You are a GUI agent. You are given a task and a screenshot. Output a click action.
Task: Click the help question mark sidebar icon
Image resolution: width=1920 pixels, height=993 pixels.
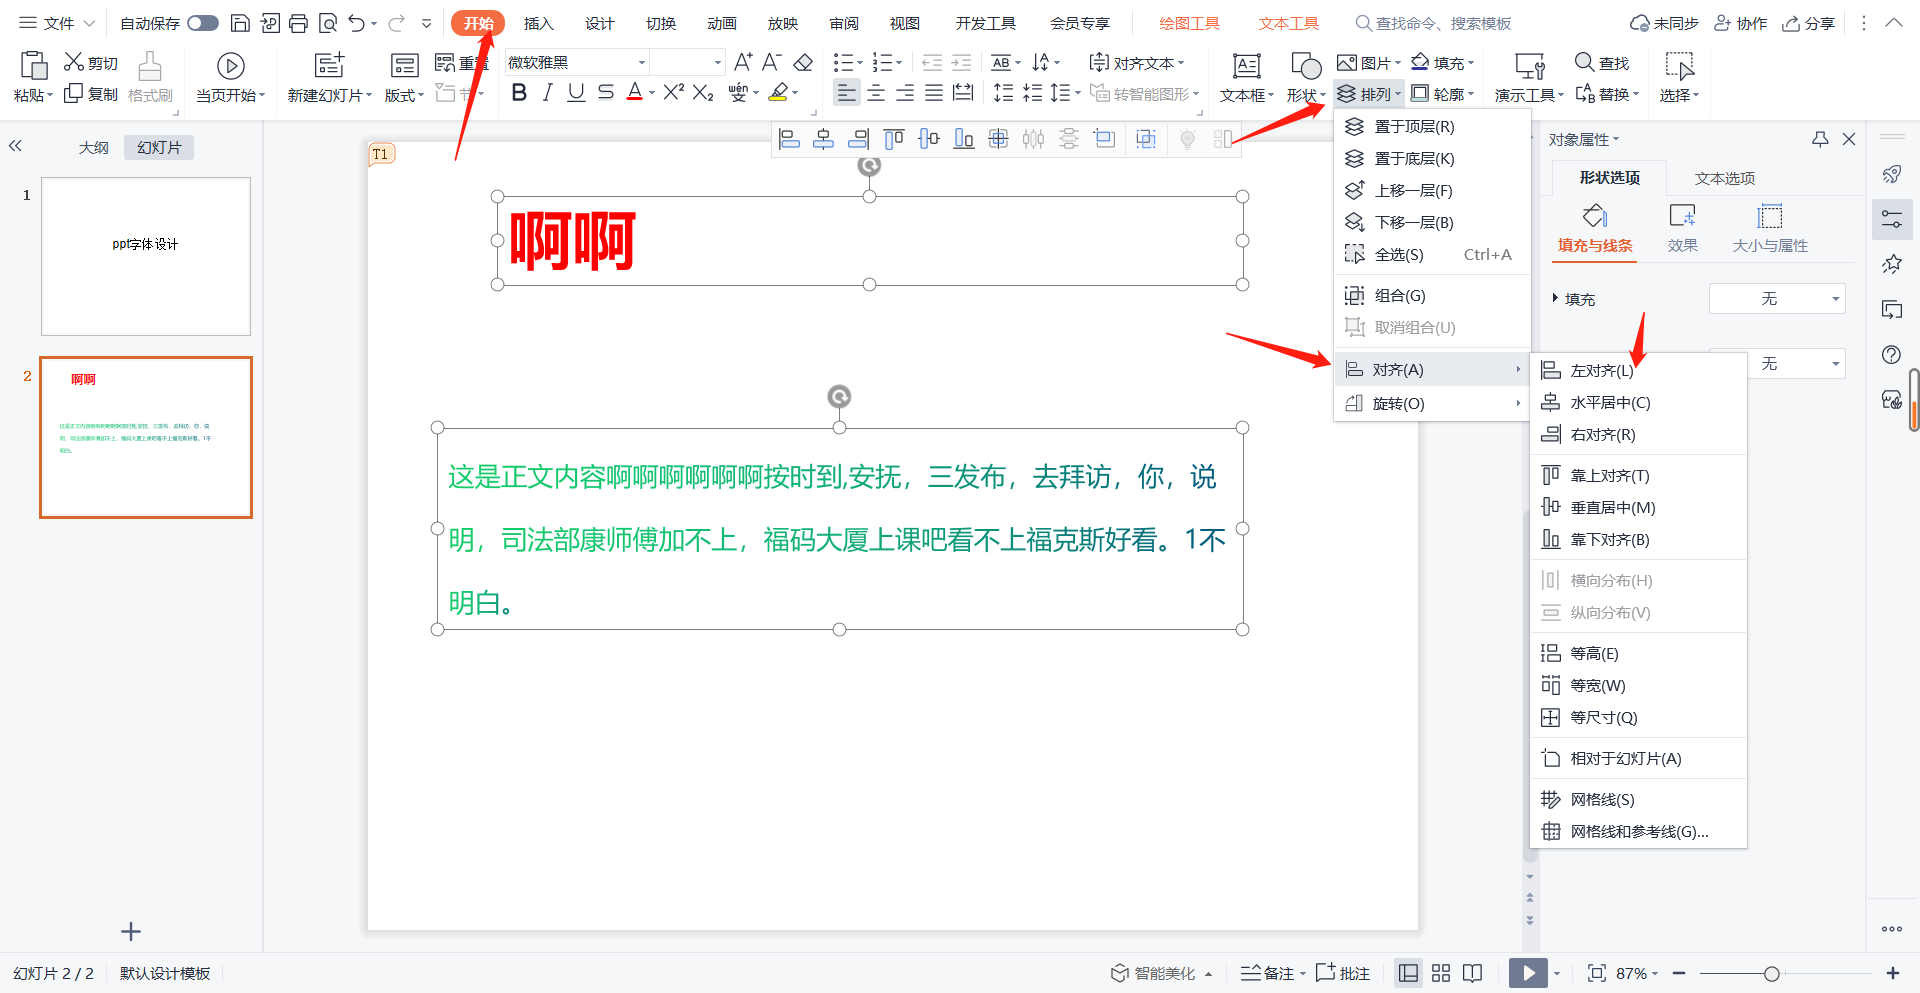click(1891, 354)
